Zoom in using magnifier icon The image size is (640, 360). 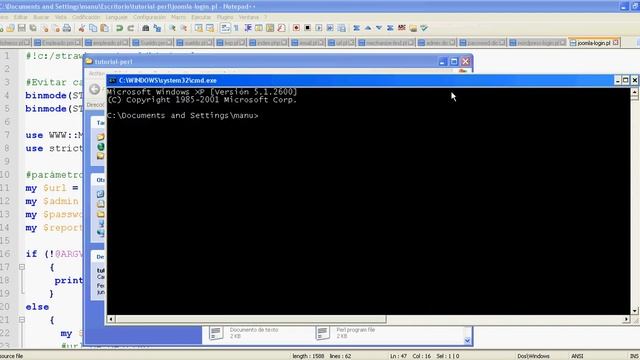pyautogui.click(x=172, y=28)
